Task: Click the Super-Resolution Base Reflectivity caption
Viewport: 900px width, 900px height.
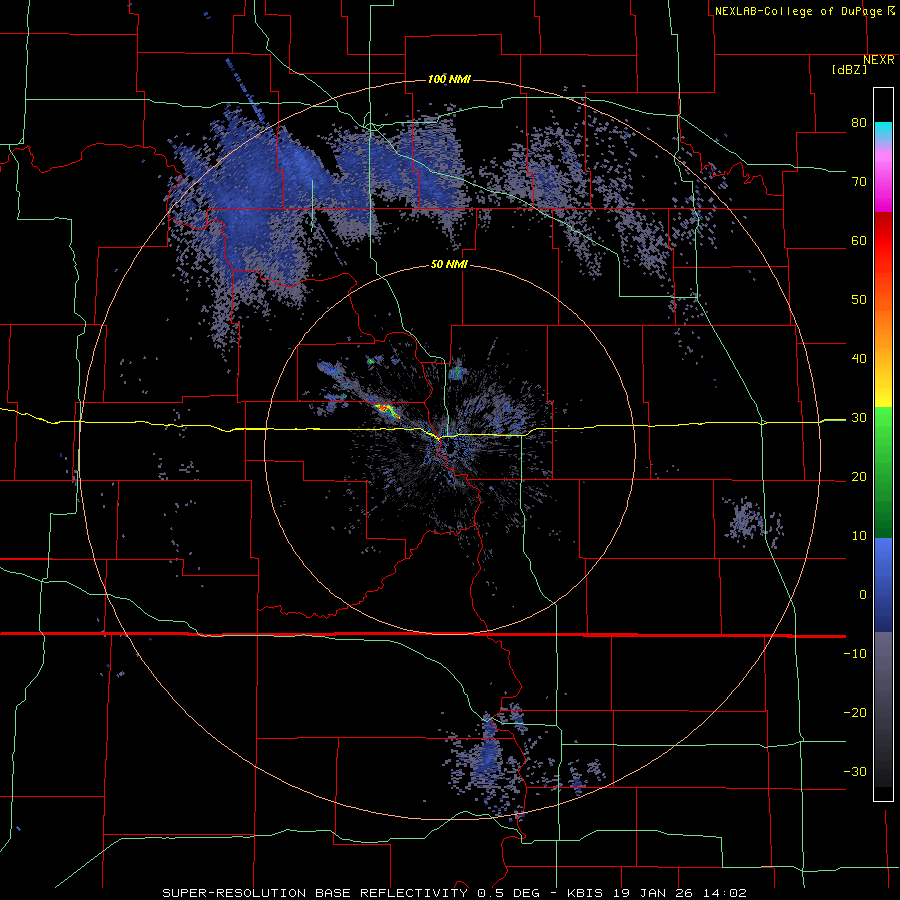Action: (x=454, y=893)
